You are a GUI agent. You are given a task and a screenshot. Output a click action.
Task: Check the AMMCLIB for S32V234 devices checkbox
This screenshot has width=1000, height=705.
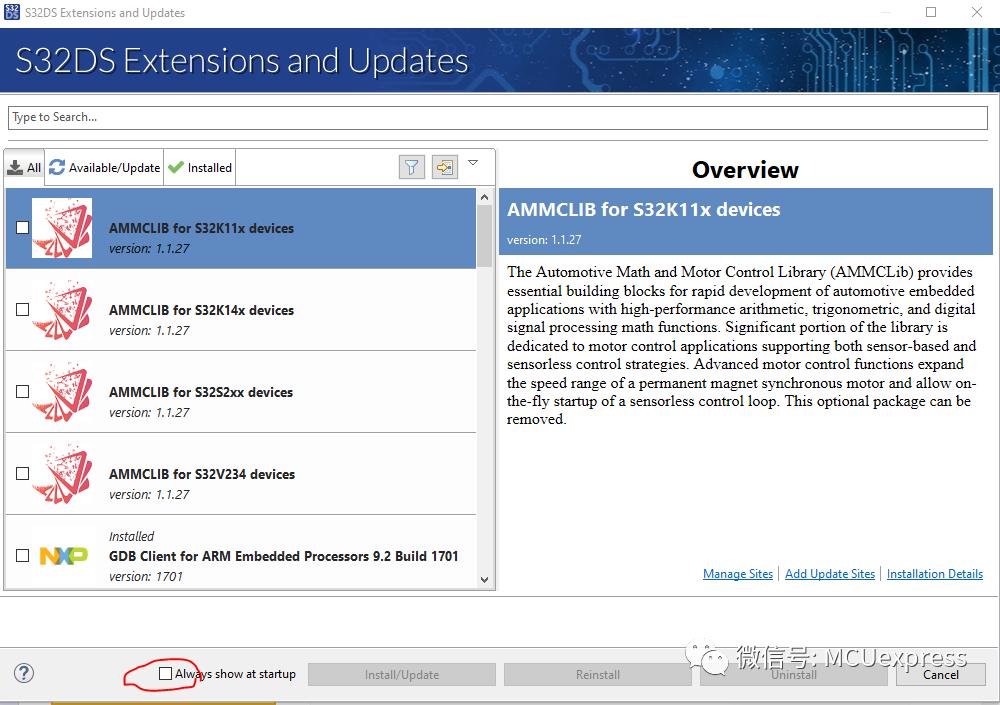[22, 473]
